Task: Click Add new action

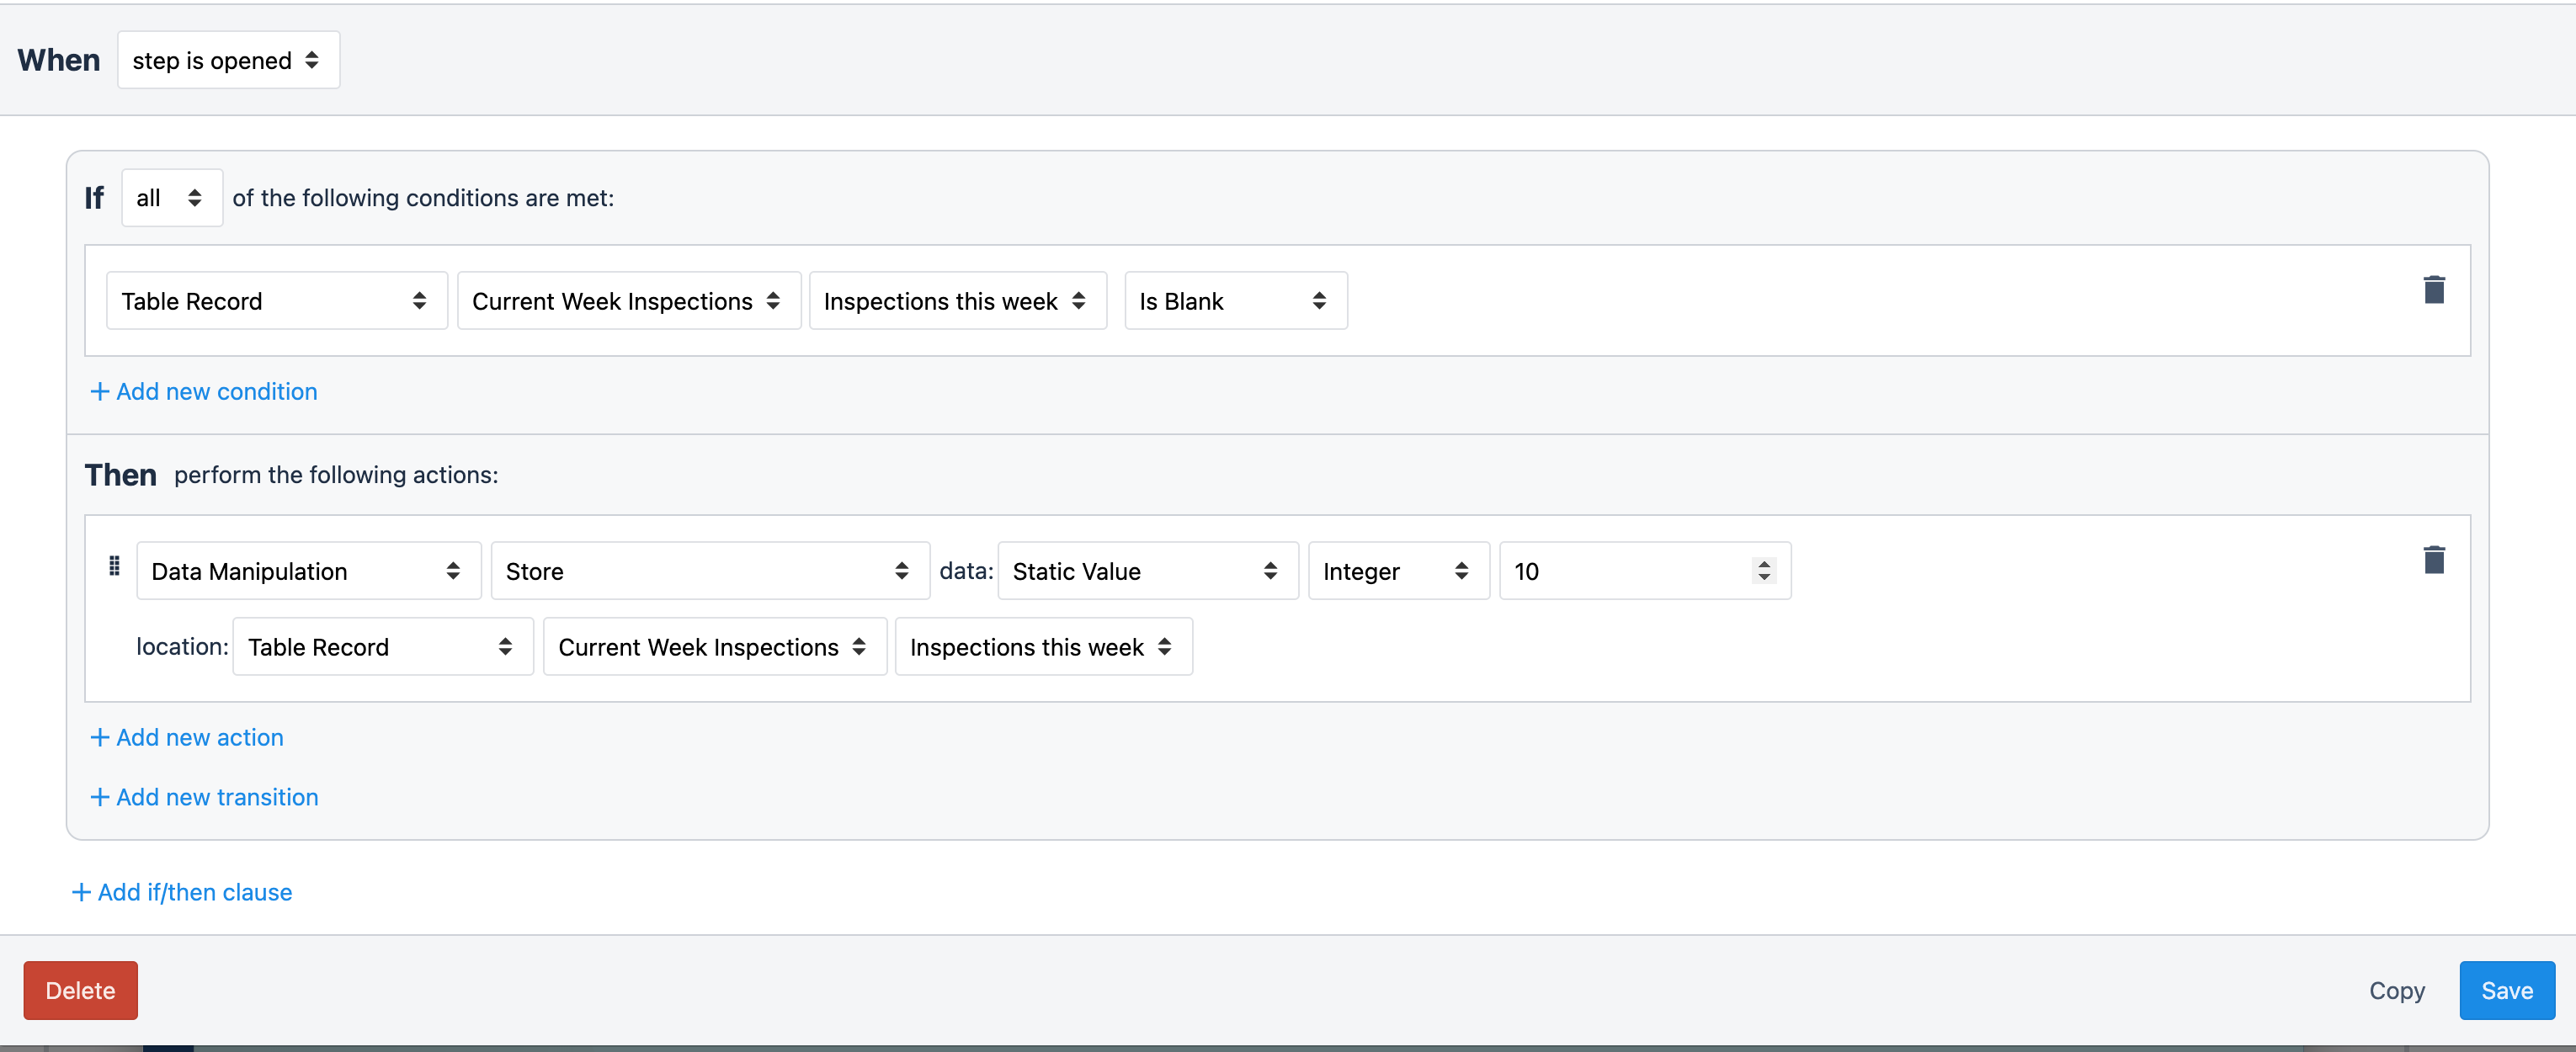Action: (x=187, y=738)
